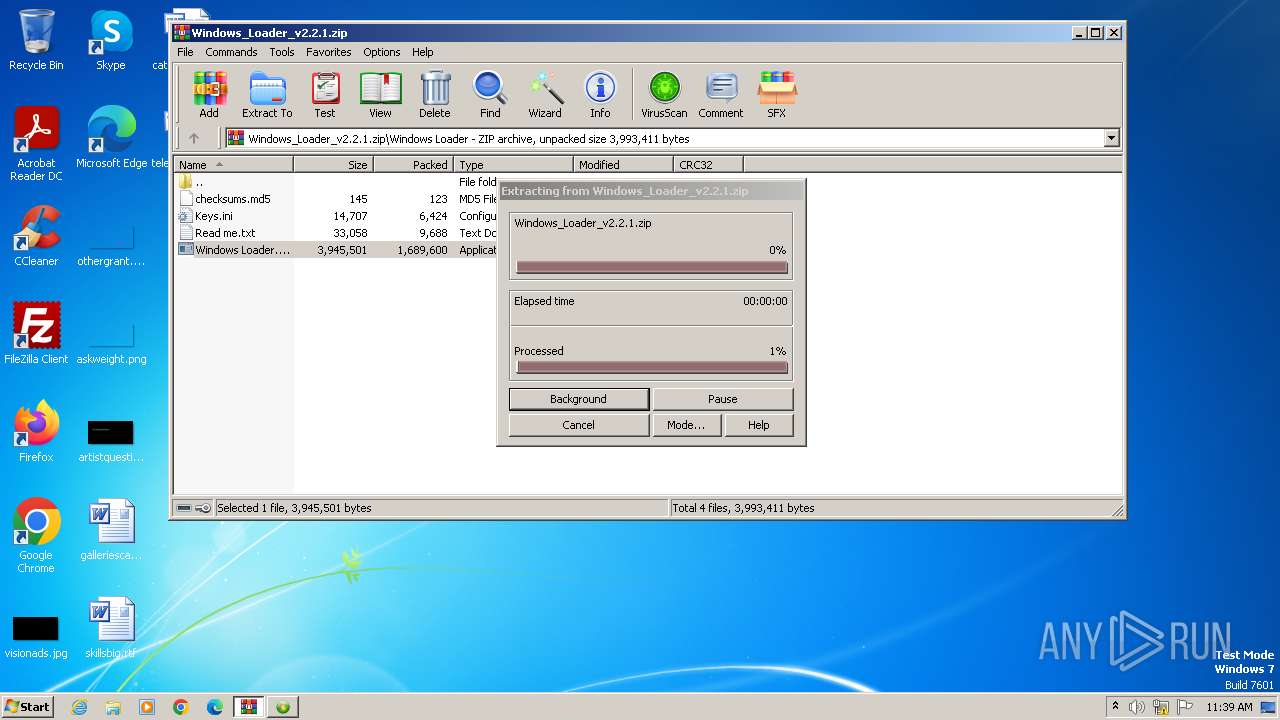Image resolution: width=1280 pixels, height=720 pixels.
Task: Open the Commands menu
Action: pos(231,52)
